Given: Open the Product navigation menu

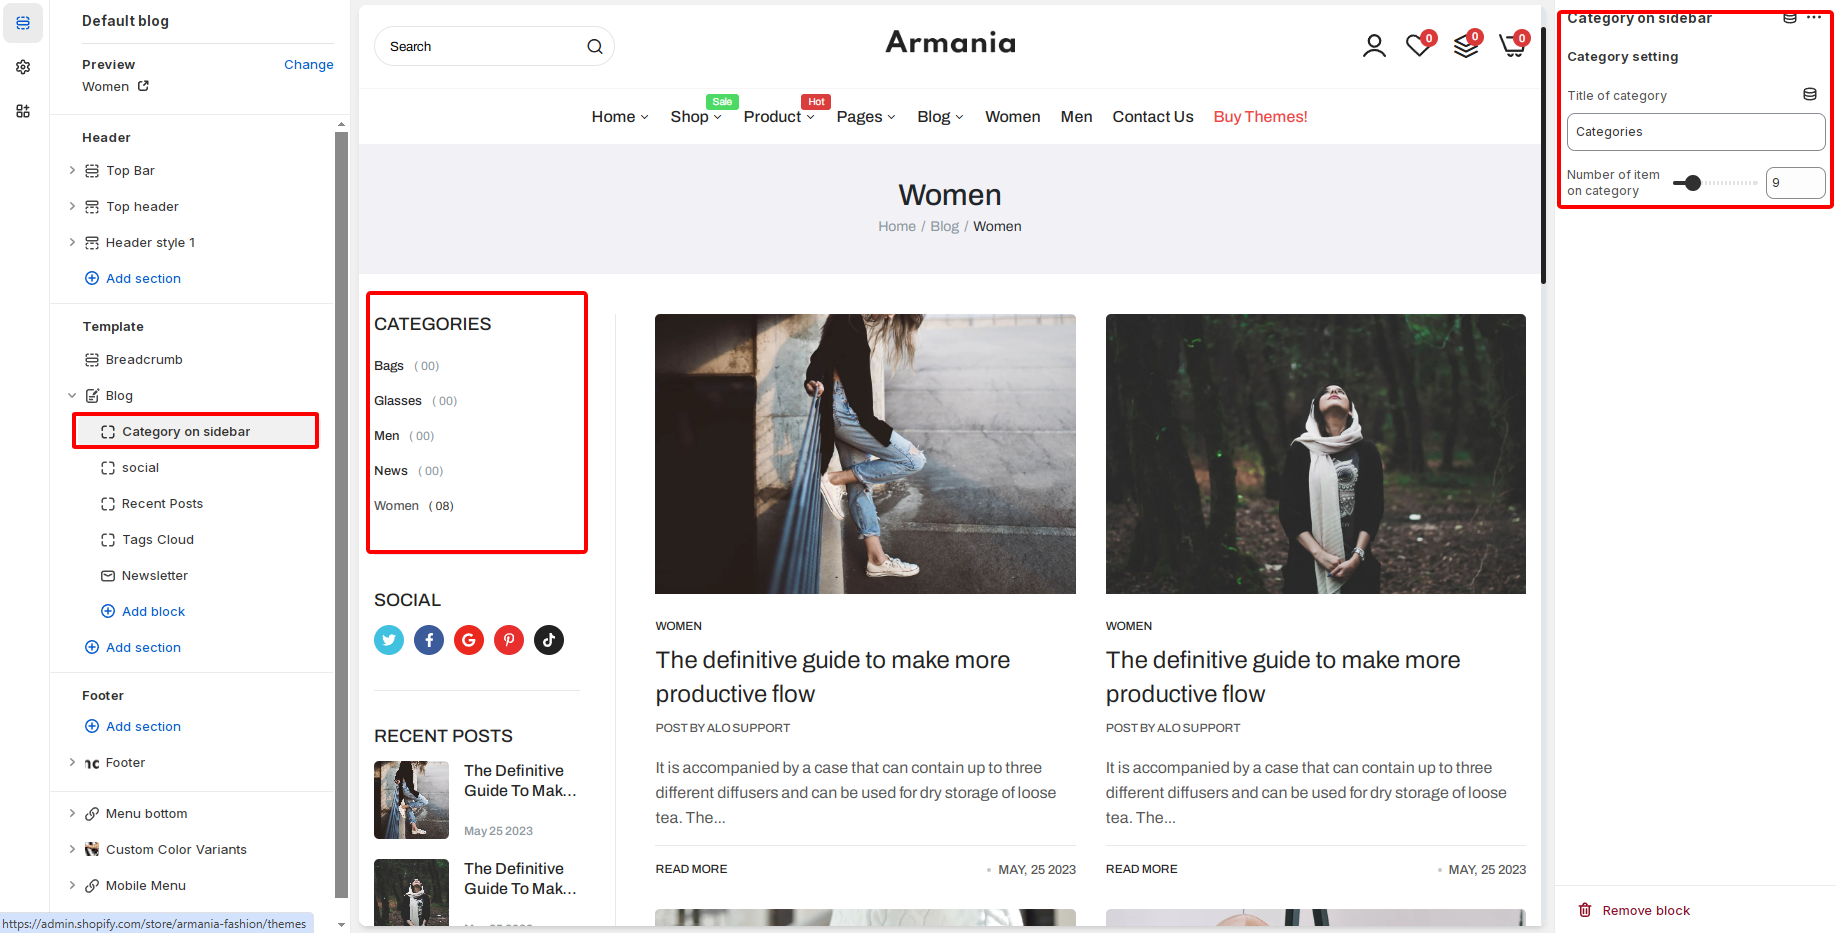Looking at the screenshot, I should [779, 117].
